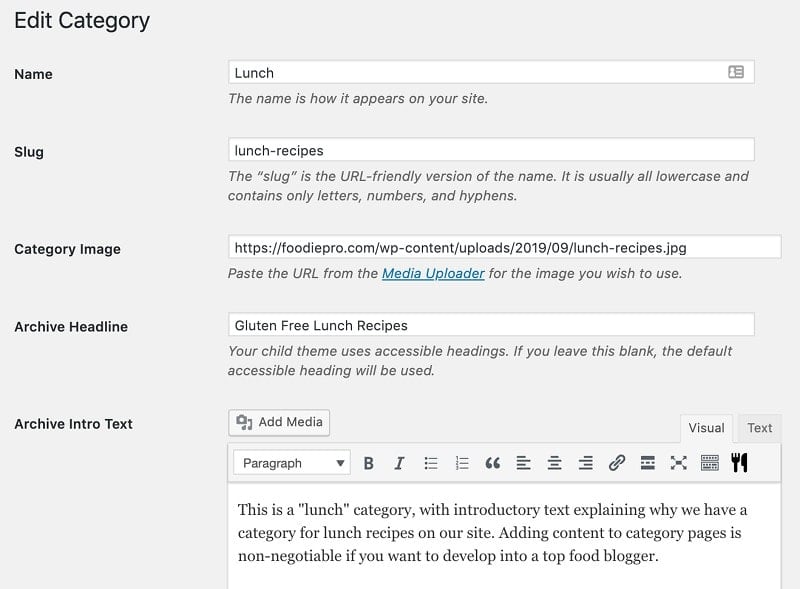
Task: Click the 'Category Image' label
Action: tap(67, 249)
